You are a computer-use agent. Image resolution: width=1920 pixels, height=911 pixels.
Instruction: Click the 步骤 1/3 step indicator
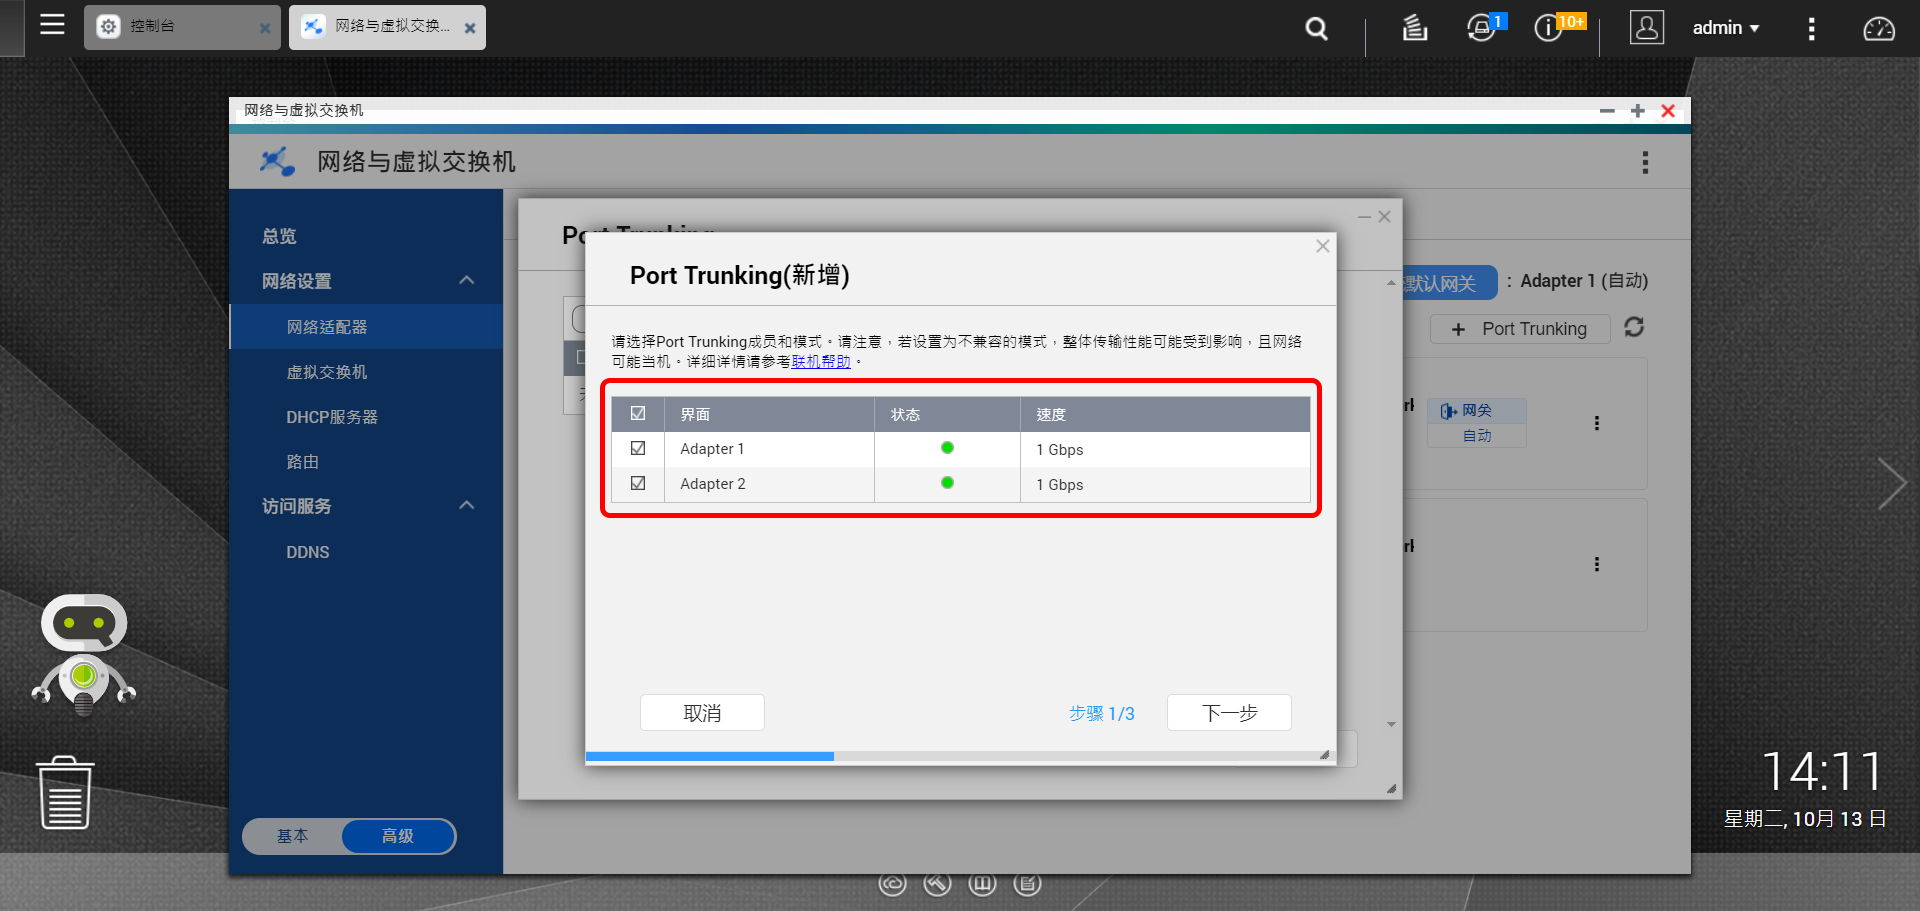pyautogui.click(x=1101, y=713)
